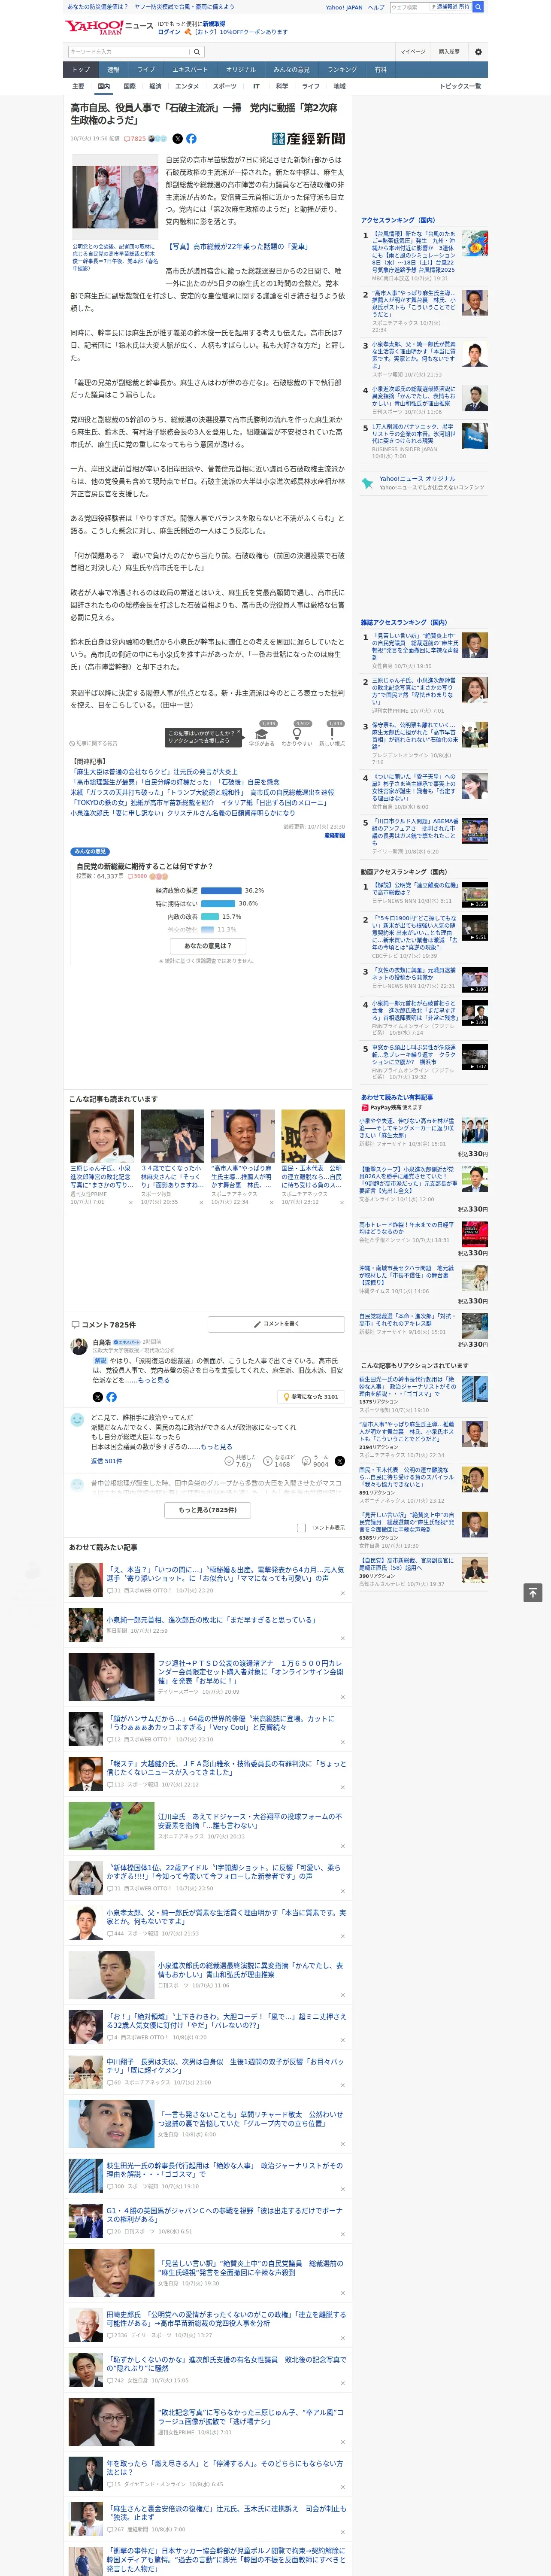Open related link 「麻生大臣は普通の会社ならクビ」
This screenshot has height=2576, width=551.
tap(154, 772)
